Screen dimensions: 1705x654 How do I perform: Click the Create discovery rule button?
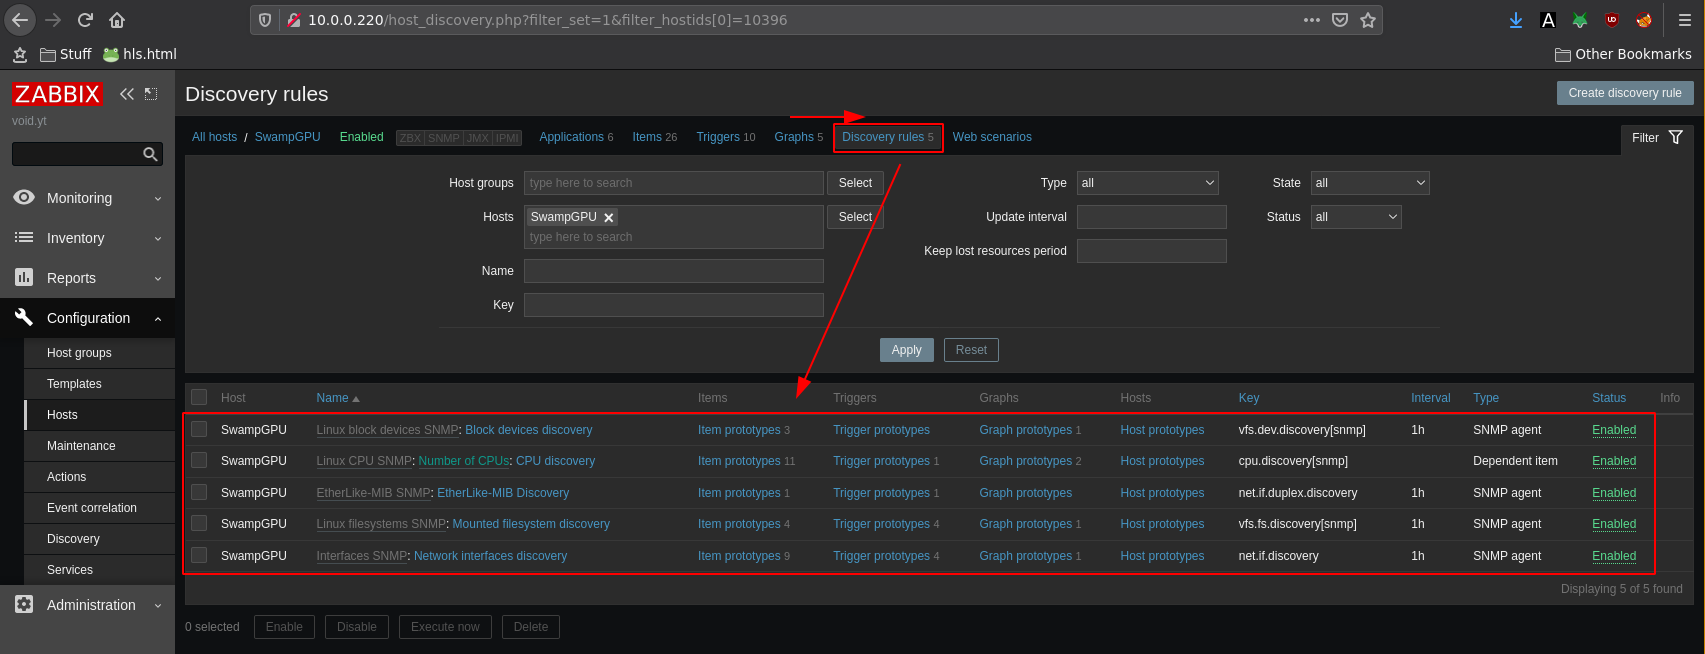pos(1625,93)
